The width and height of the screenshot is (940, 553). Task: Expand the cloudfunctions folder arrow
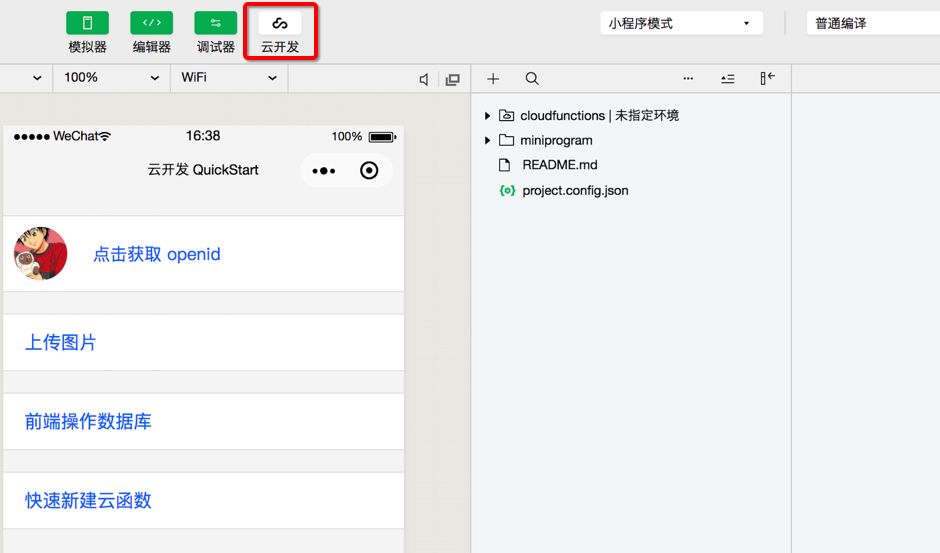pos(487,116)
